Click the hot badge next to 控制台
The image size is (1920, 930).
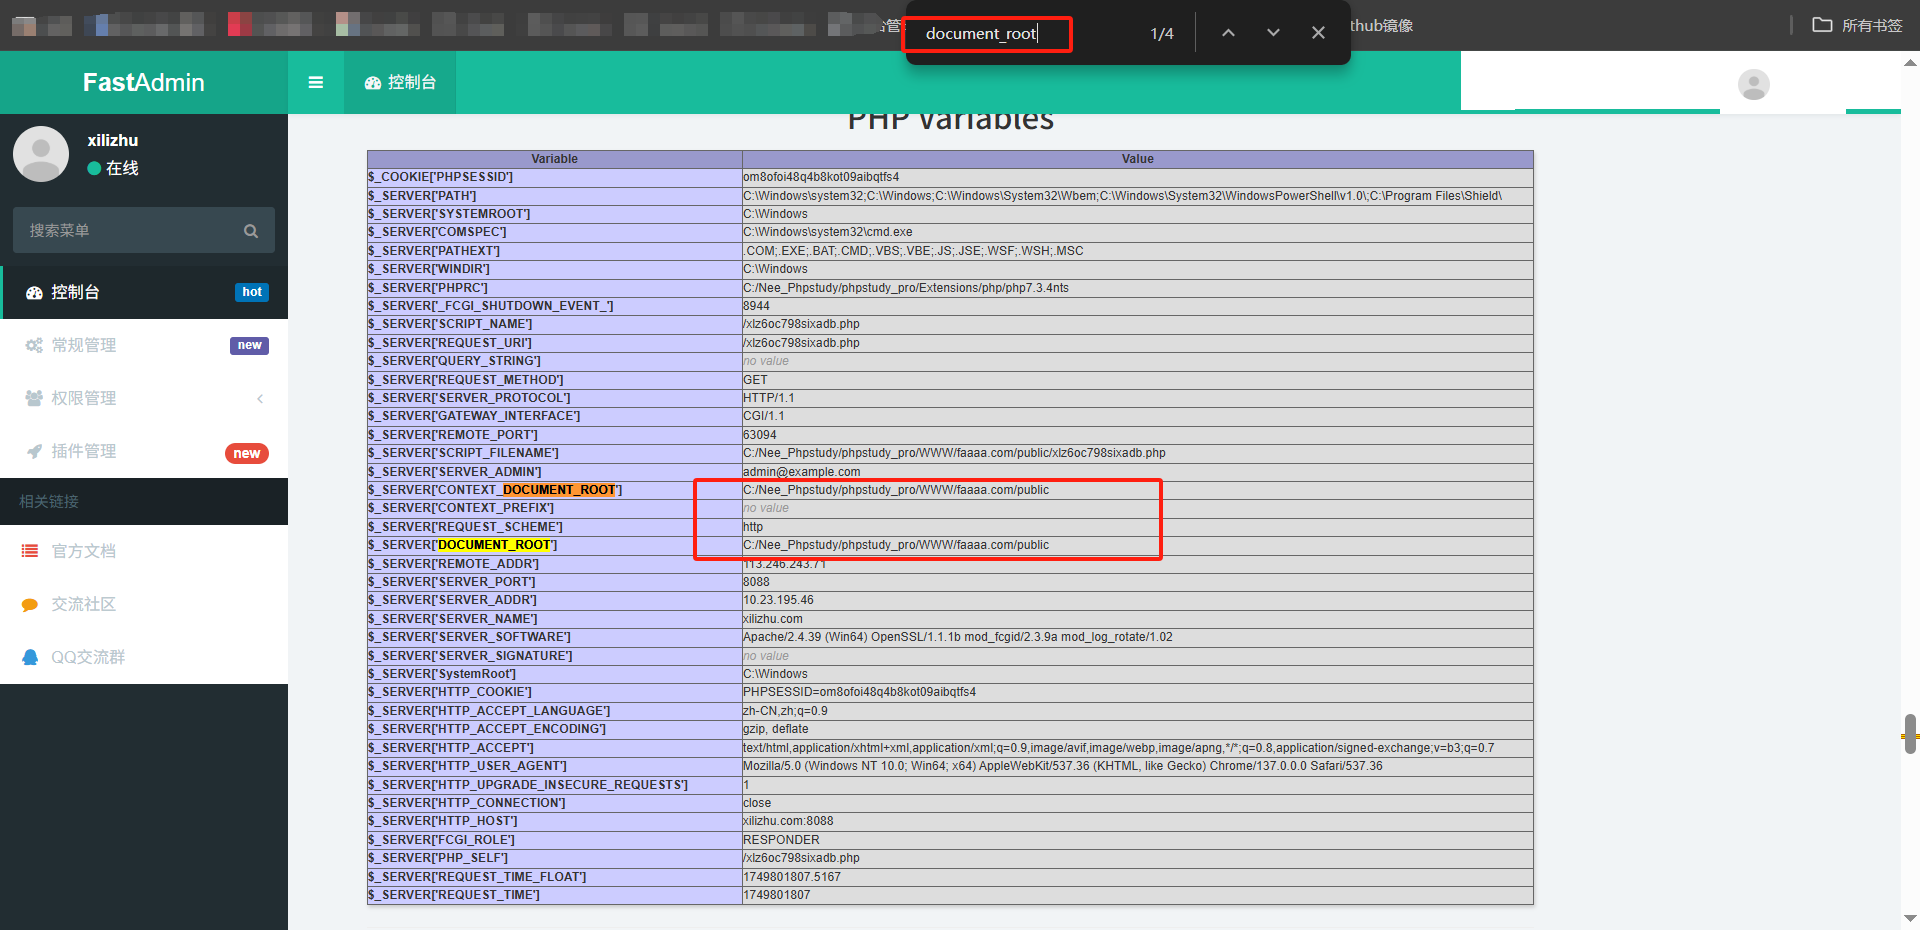pyautogui.click(x=252, y=292)
